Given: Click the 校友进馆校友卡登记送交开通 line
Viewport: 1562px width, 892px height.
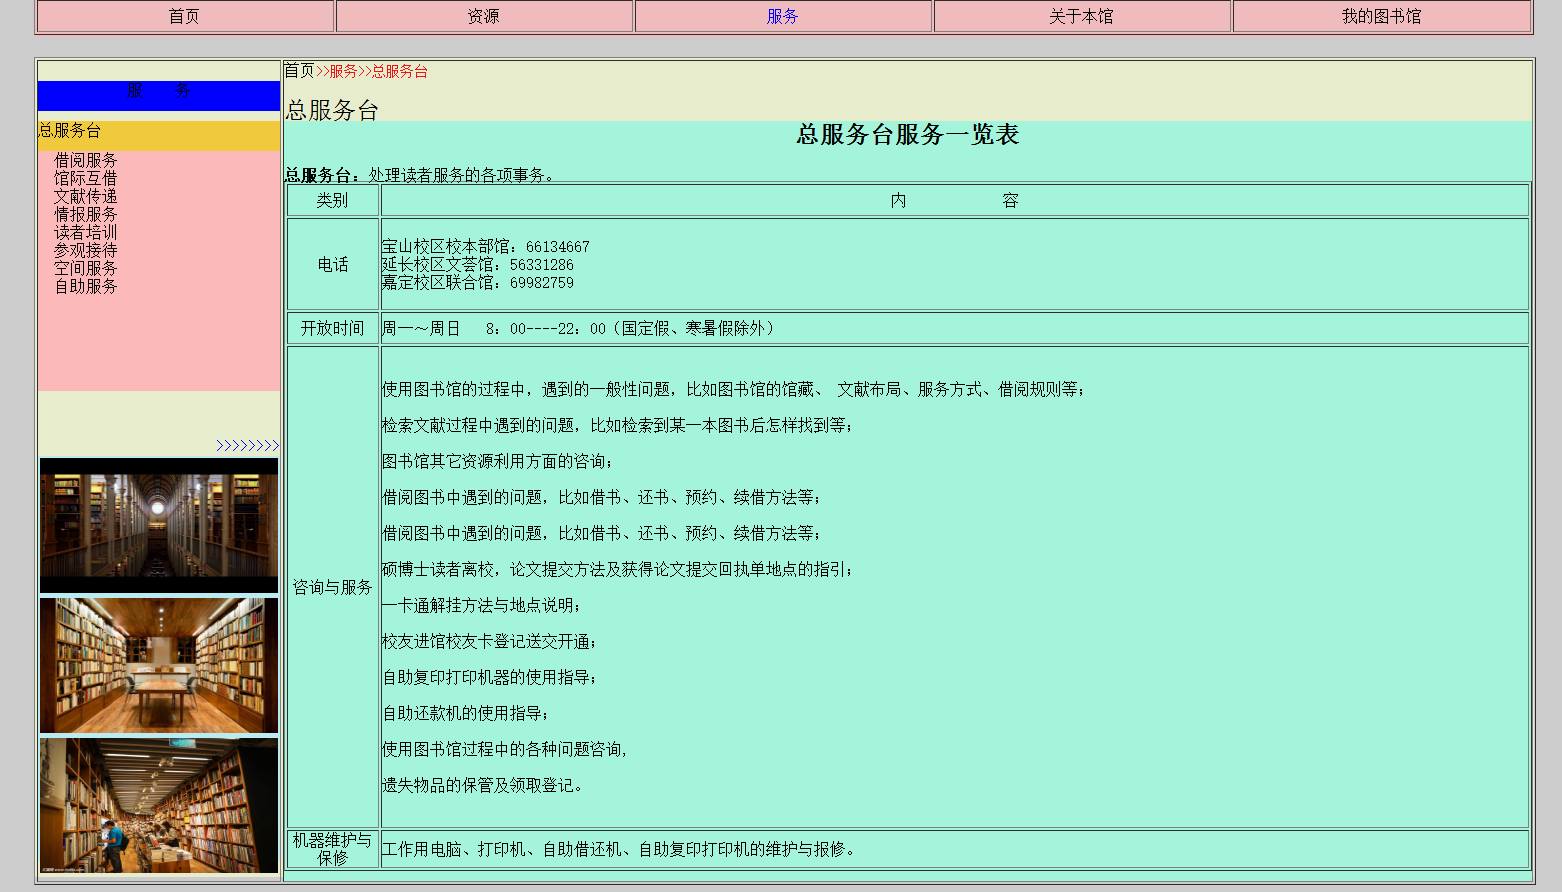Looking at the screenshot, I should click(489, 641).
